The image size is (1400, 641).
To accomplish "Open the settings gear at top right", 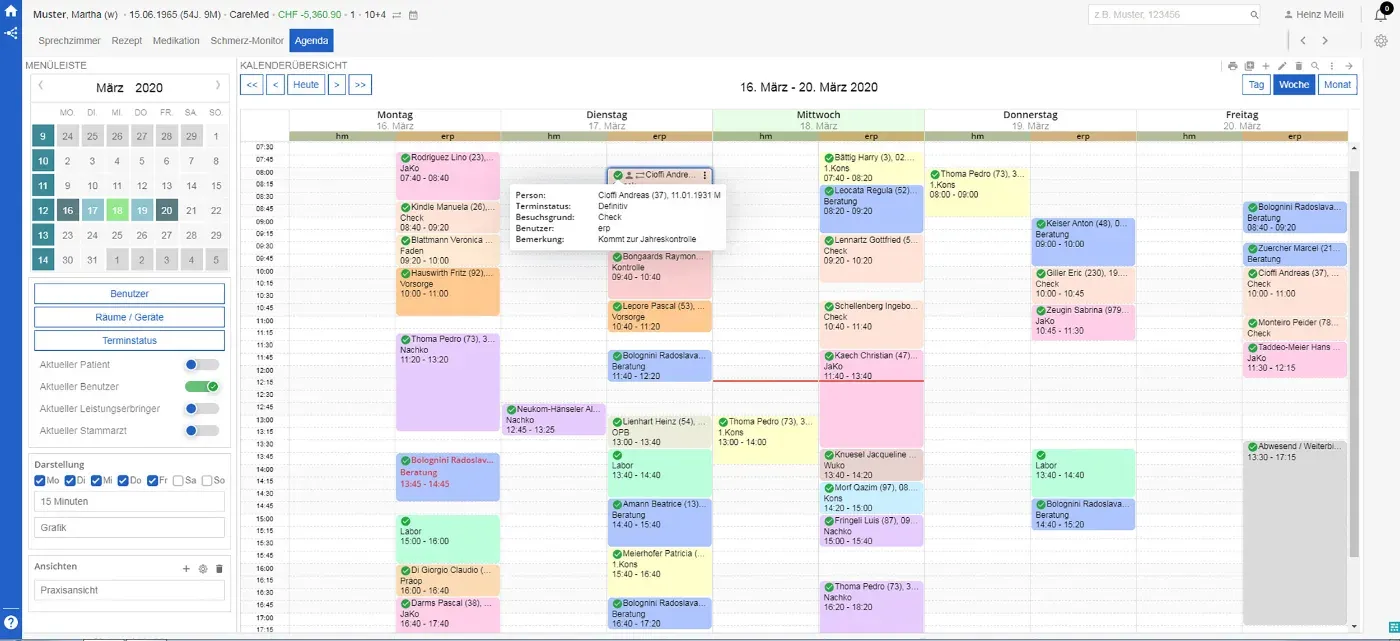I will coord(1381,41).
